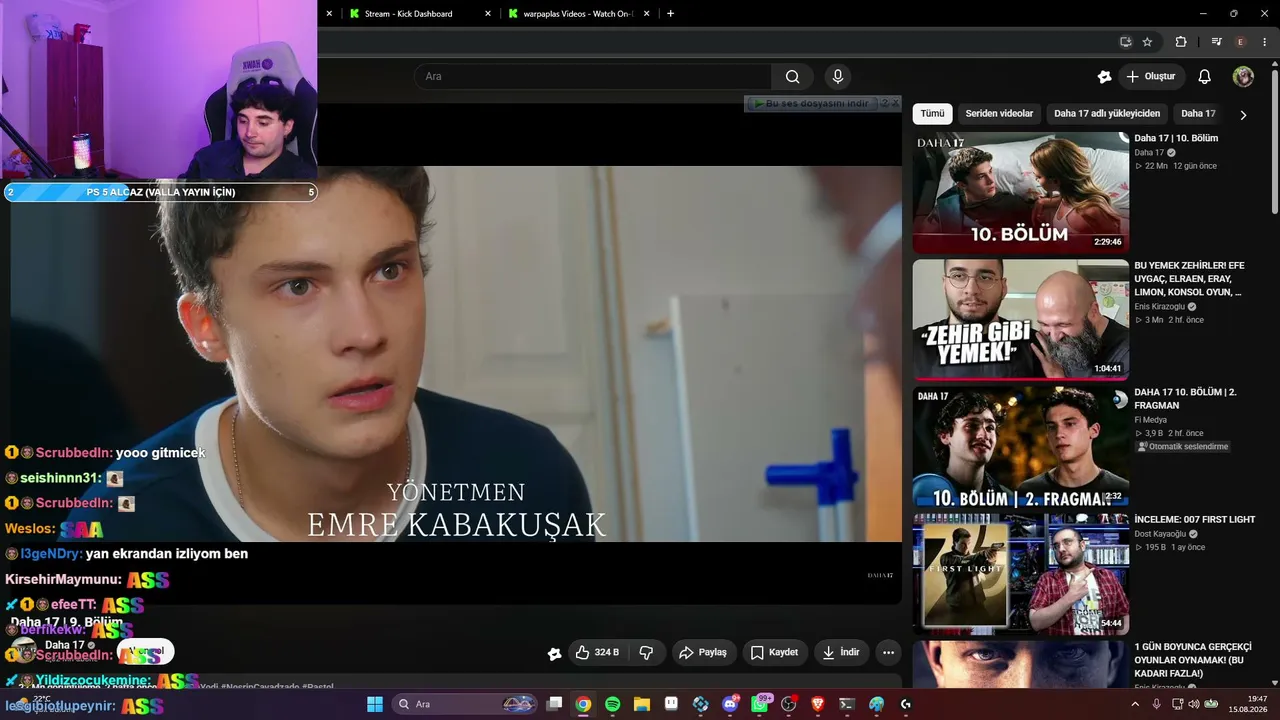This screenshot has height=720, width=1280.
Task: Open YouTube notifications bell
Action: pos(1205,77)
